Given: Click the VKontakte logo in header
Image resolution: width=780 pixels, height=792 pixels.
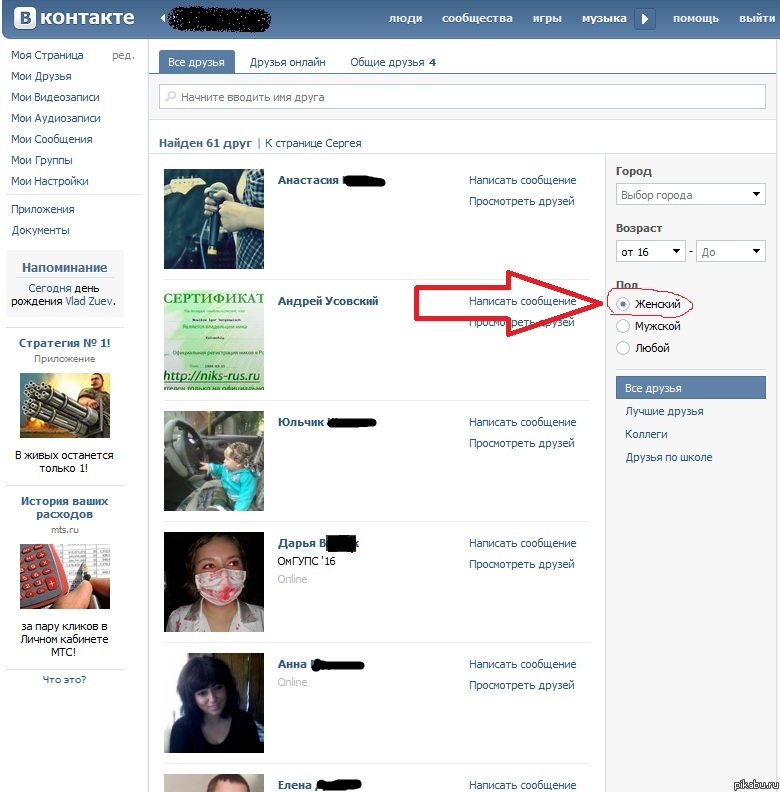Looking at the screenshot, I should pyautogui.click(x=72, y=18).
